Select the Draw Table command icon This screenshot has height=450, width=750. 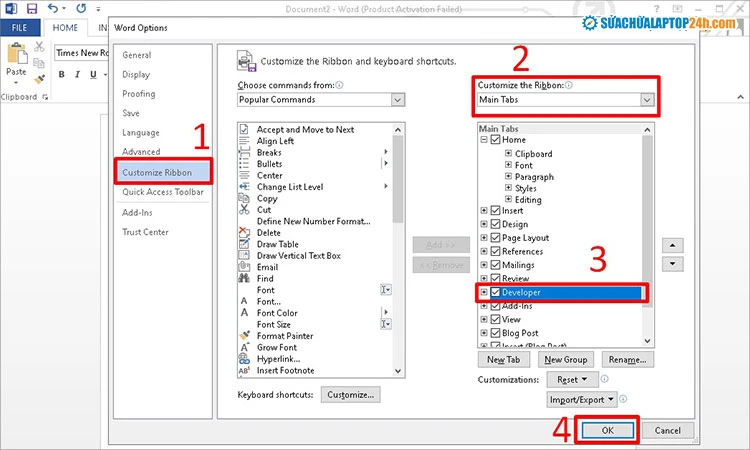246,244
